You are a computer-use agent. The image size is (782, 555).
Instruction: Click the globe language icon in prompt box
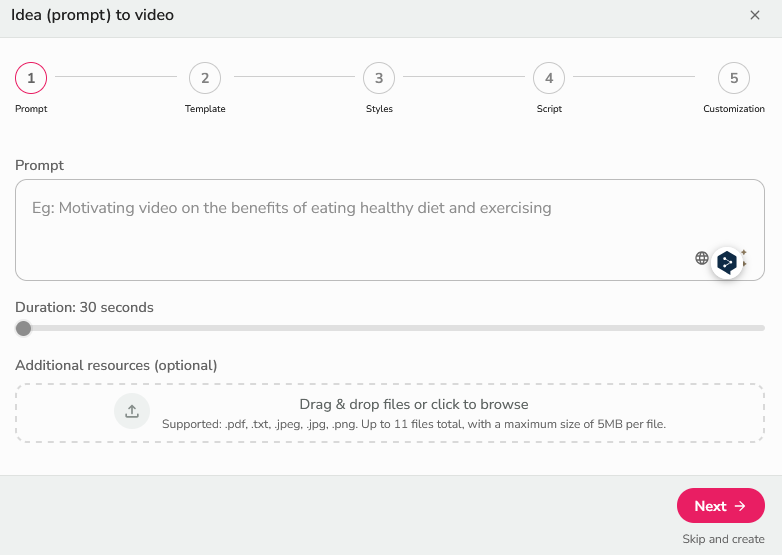tap(702, 258)
